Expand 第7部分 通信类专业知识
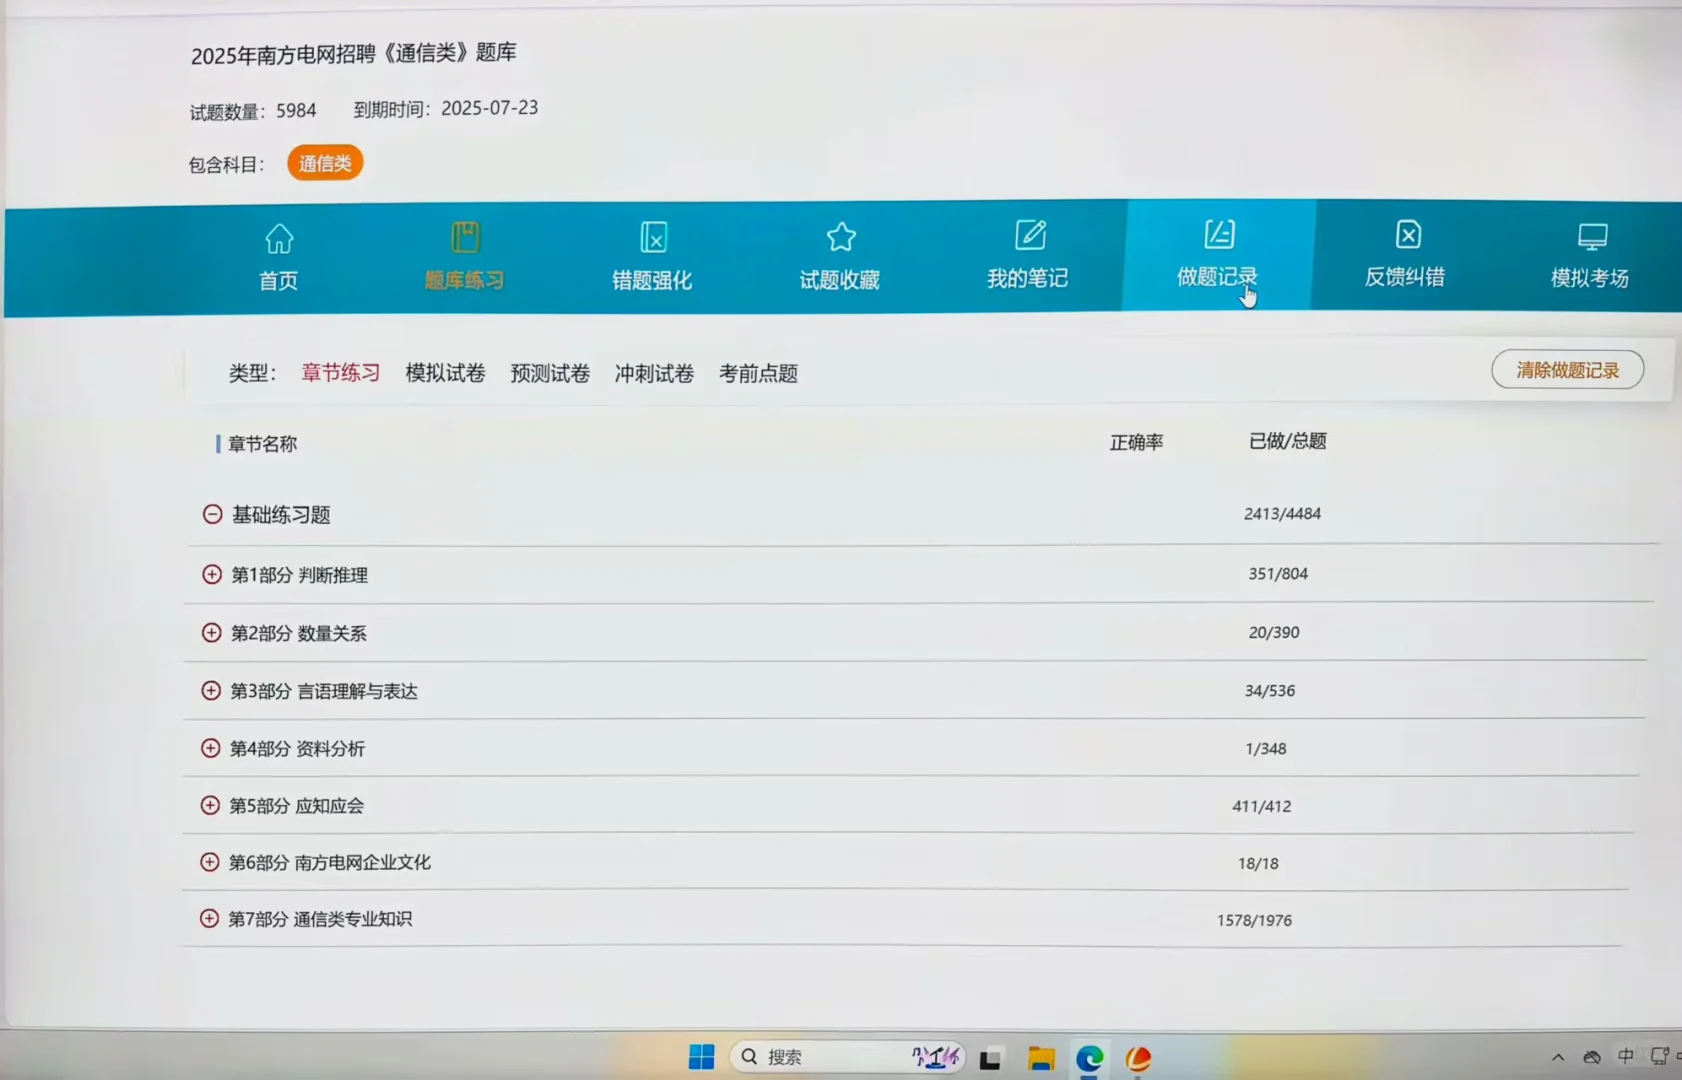Screen dimensions: 1682x1080 pyautogui.click(x=209, y=918)
